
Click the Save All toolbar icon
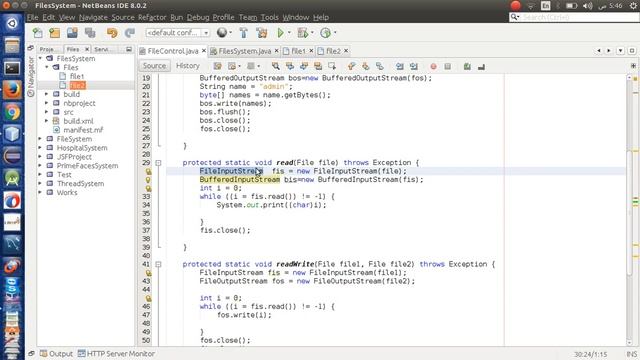90,33
